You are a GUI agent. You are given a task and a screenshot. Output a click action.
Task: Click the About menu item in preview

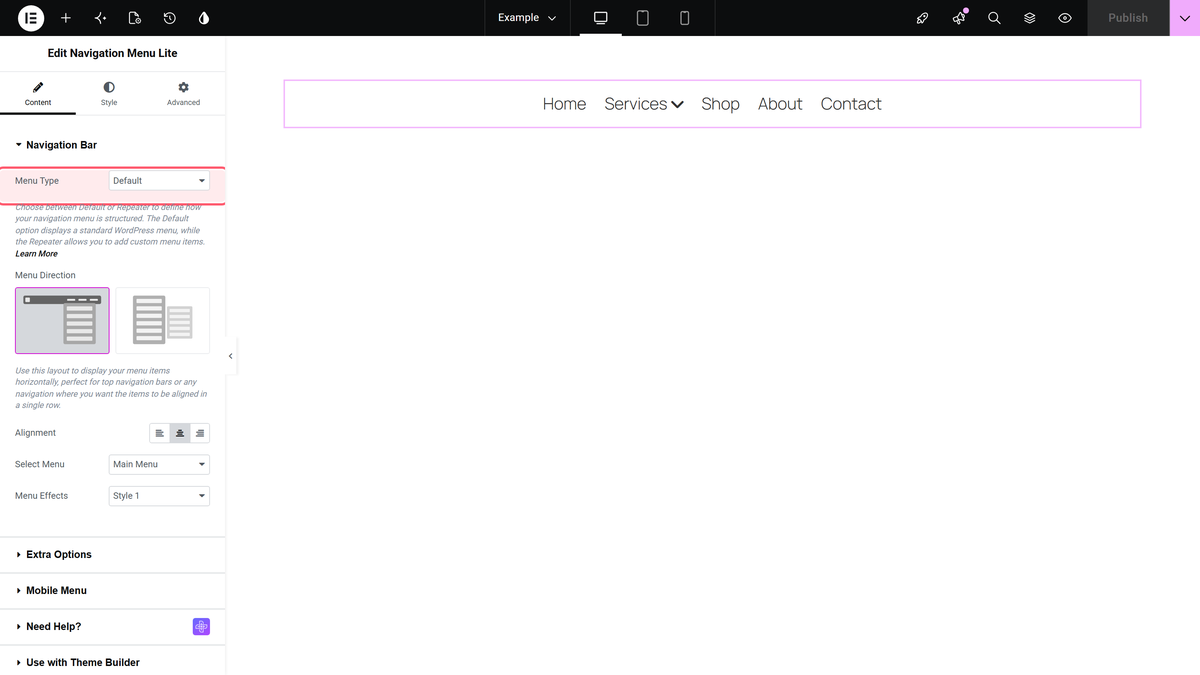780,104
